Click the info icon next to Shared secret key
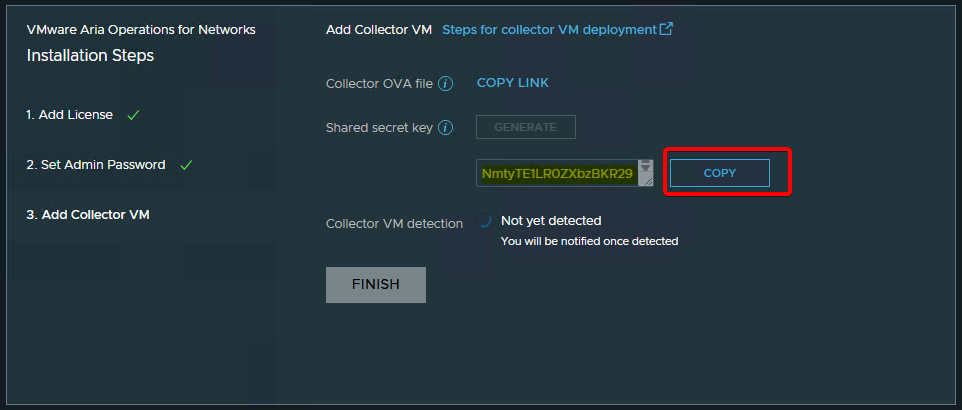This screenshot has width=962, height=410. pos(446,128)
